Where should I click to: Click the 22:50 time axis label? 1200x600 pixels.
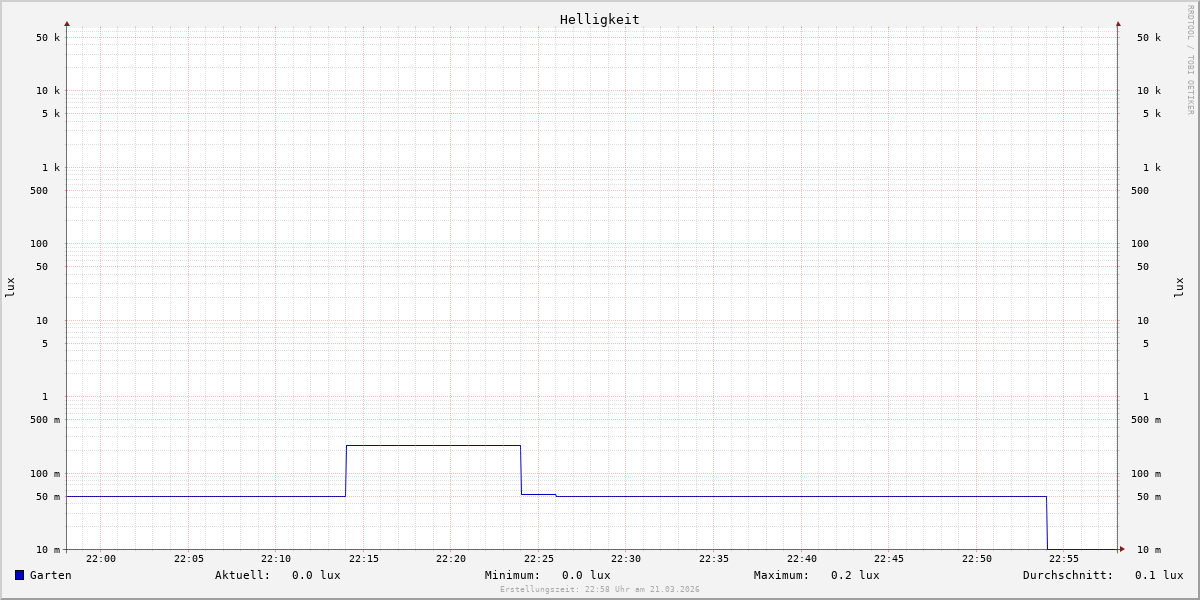pos(977,559)
